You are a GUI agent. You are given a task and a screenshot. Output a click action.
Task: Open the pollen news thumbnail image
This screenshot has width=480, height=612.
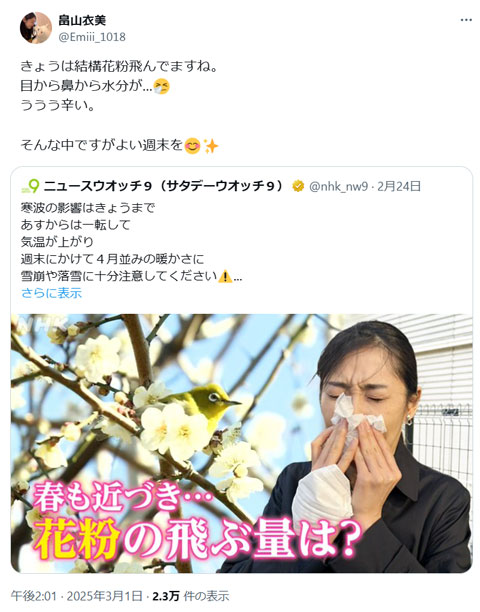241,443
